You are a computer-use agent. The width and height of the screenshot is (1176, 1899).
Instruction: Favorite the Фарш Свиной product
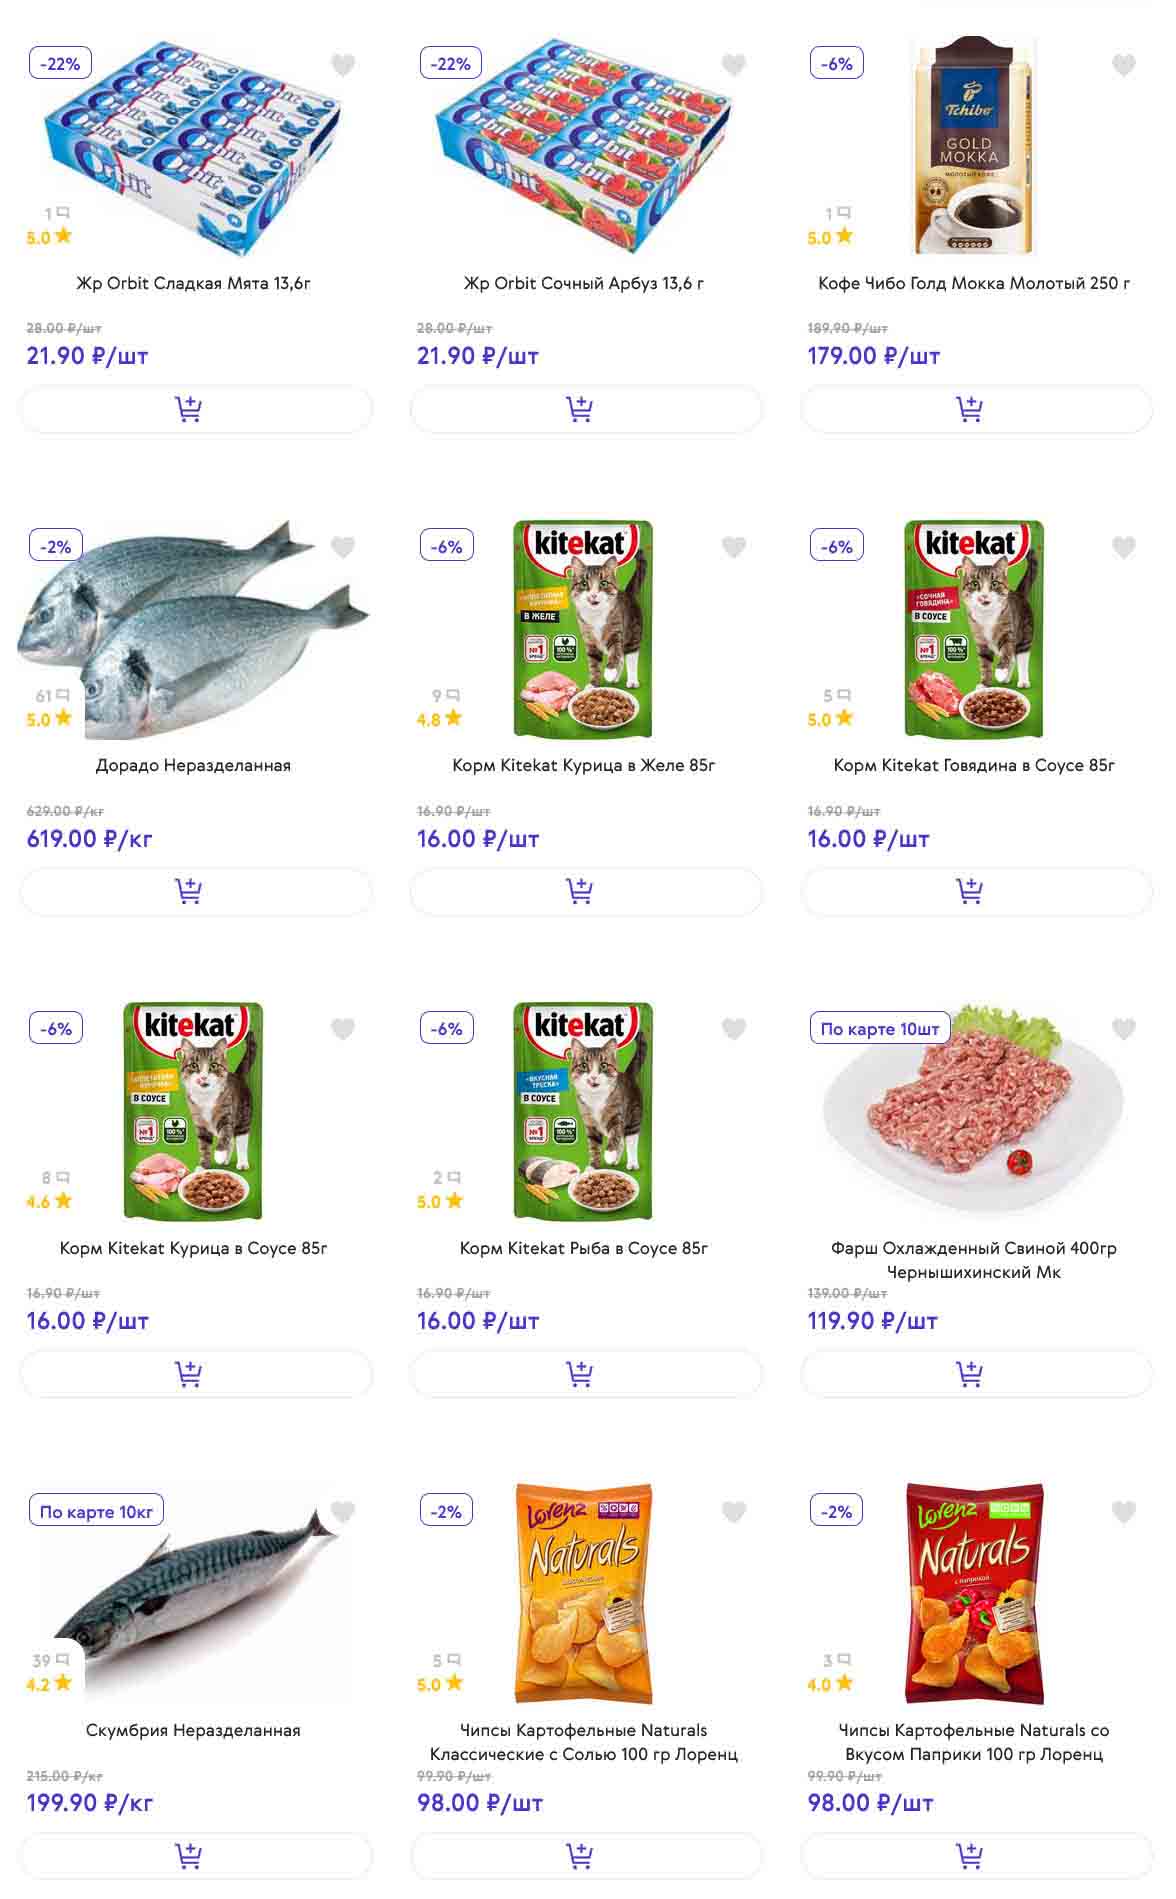point(1124,1029)
